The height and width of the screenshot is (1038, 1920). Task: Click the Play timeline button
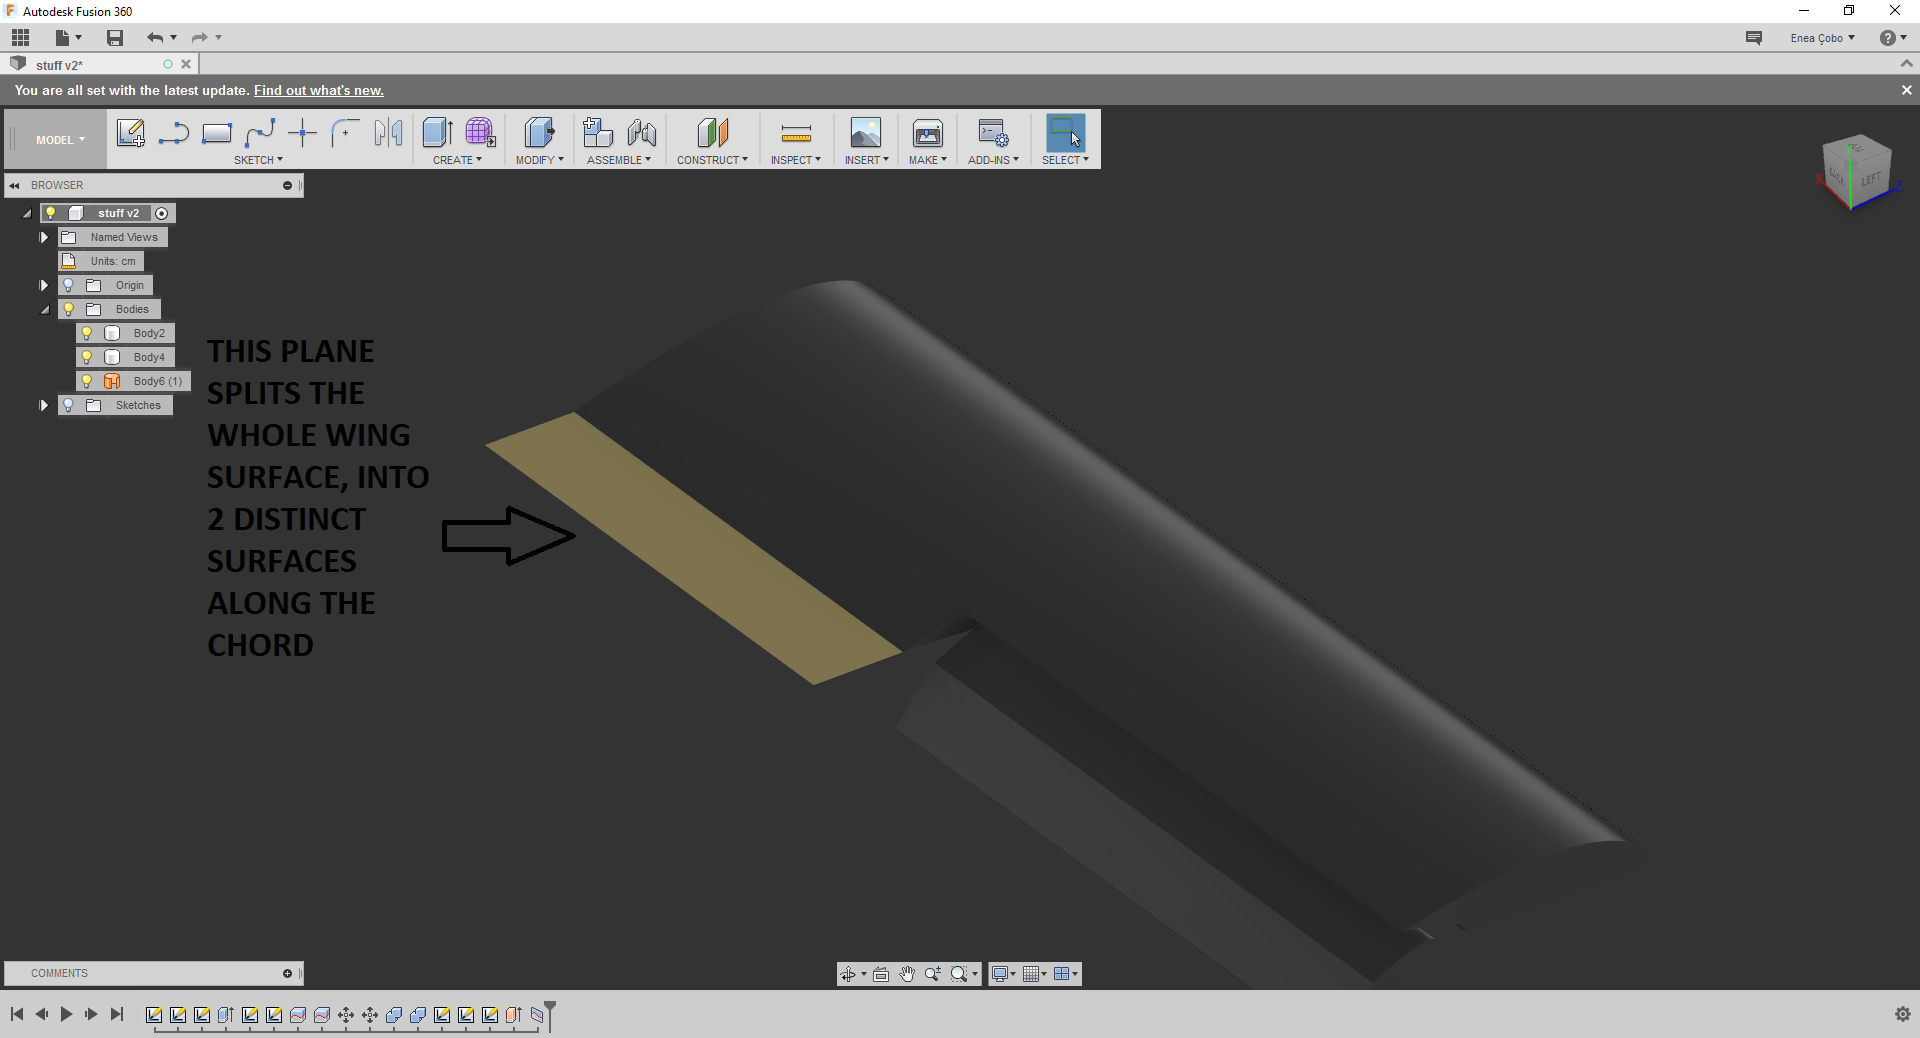[x=66, y=1014]
